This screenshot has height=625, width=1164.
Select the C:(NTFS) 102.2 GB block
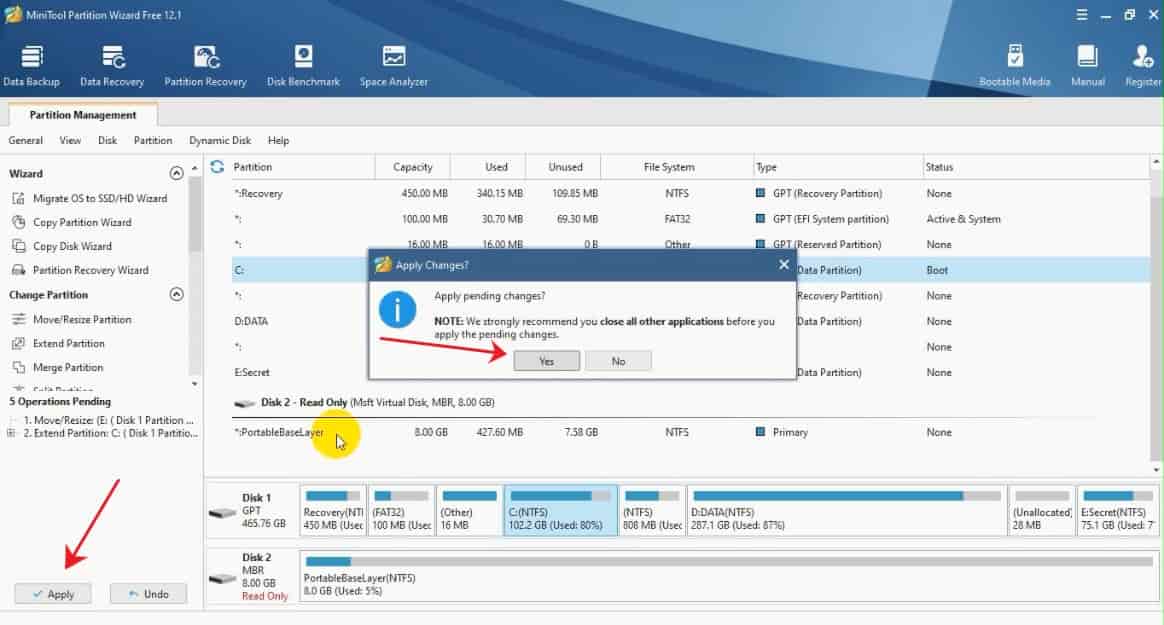pyautogui.click(x=560, y=511)
